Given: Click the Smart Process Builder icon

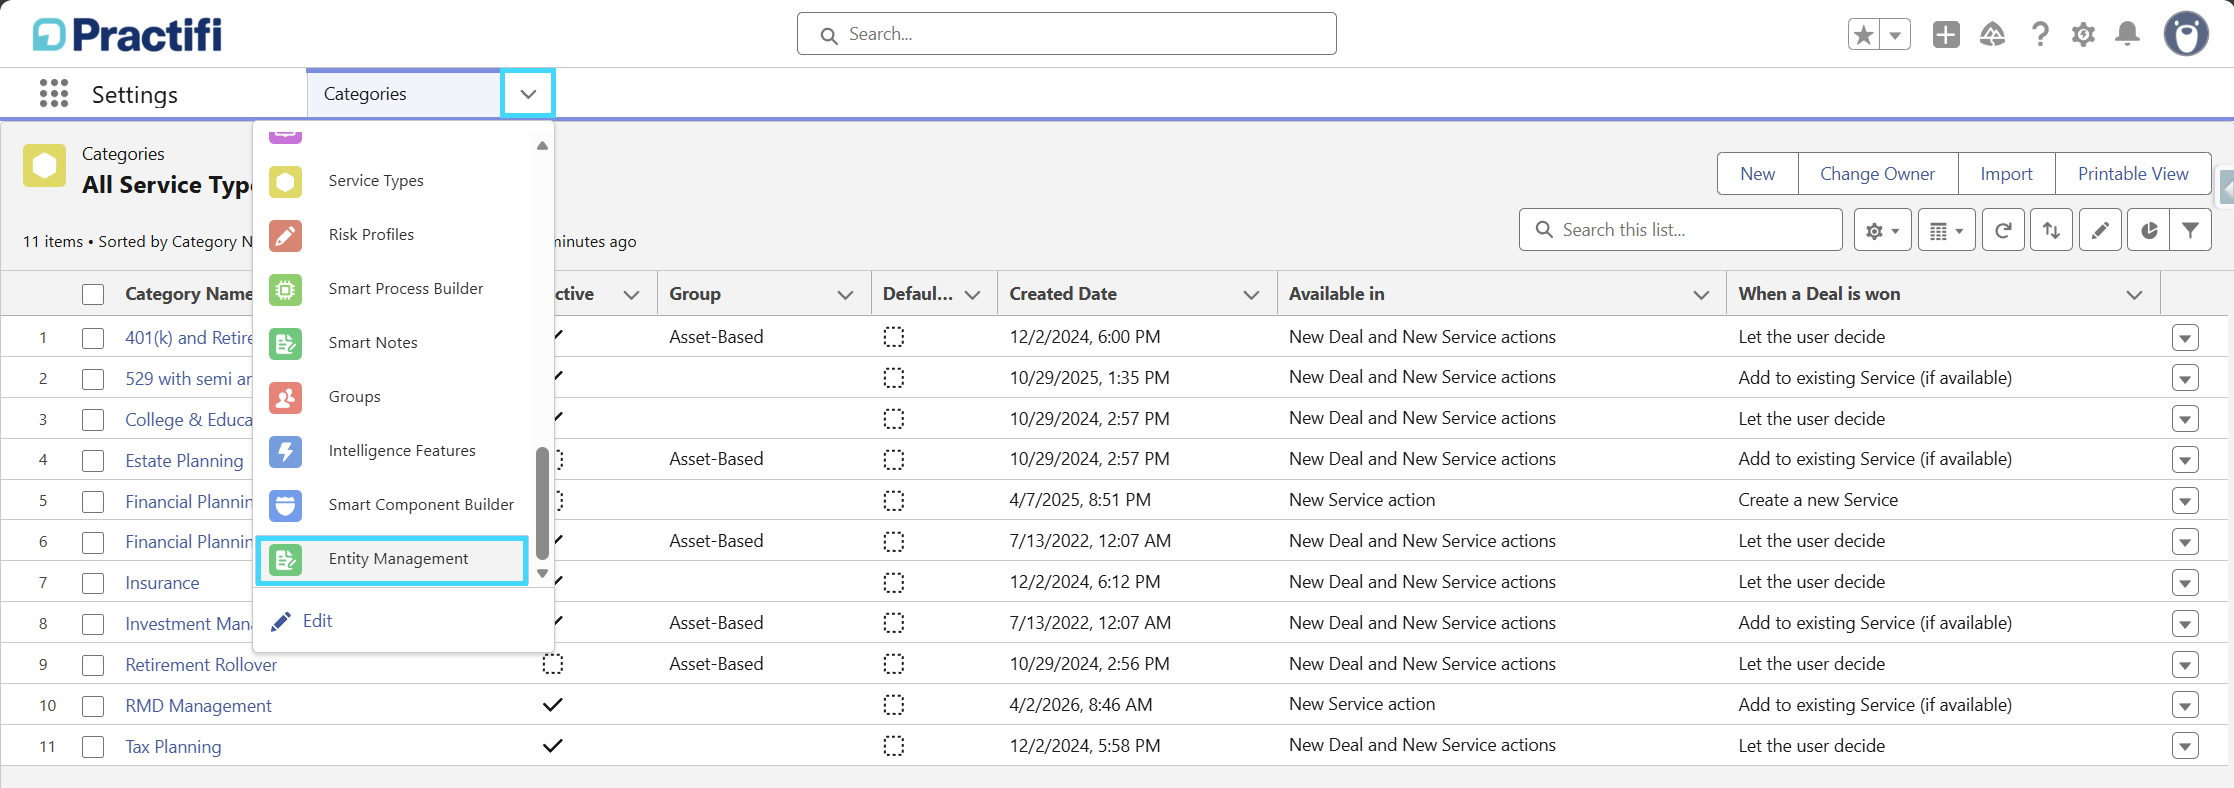Looking at the screenshot, I should click(285, 289).
